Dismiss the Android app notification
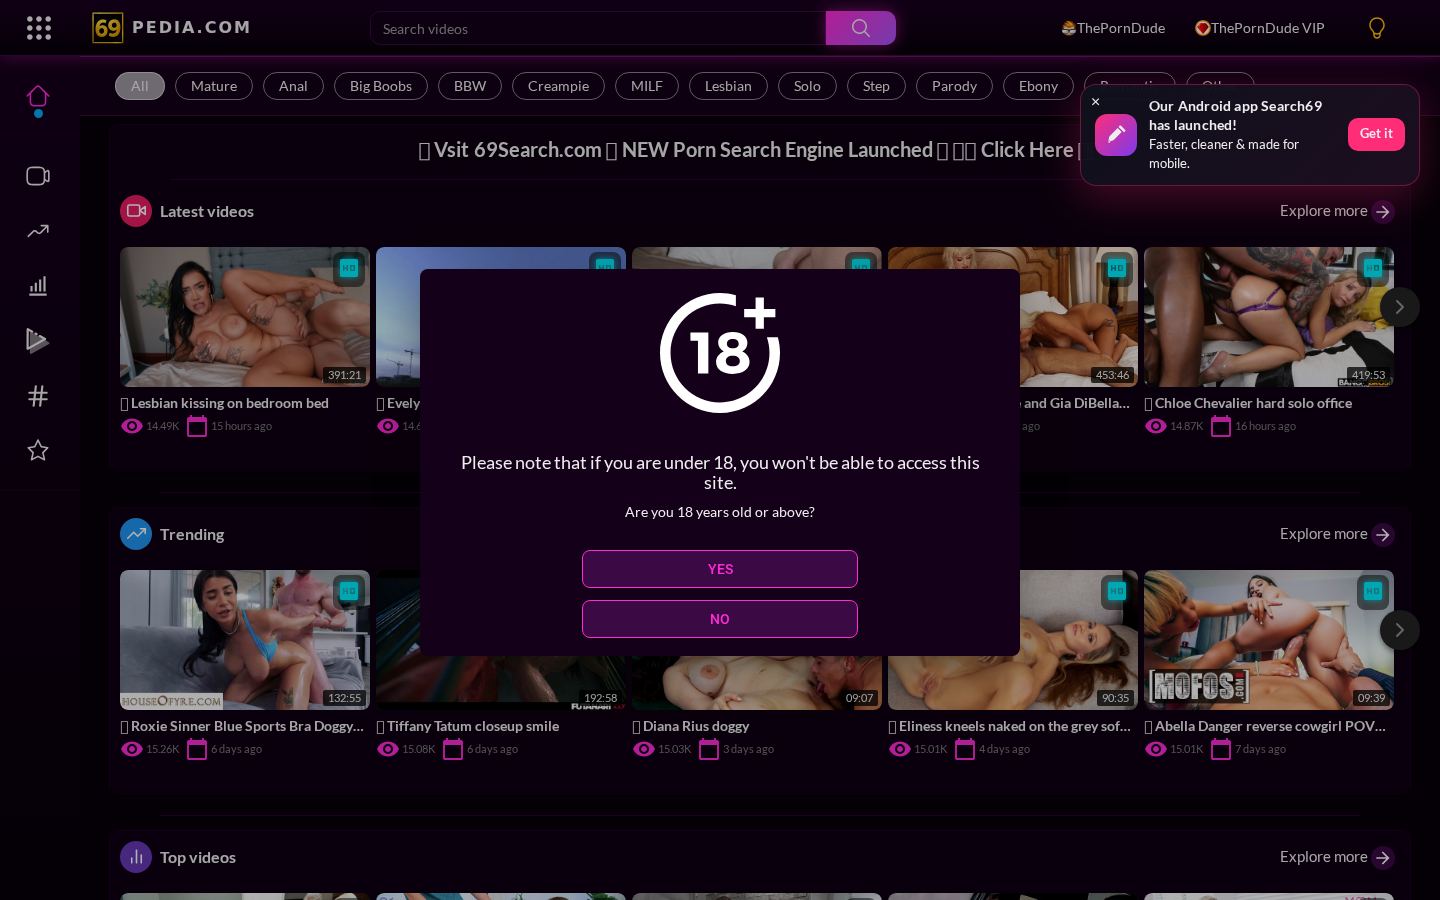Image resolution: width=1440 pixels, height=900 pixels. pyautogui.click(x=1096, y=101)
